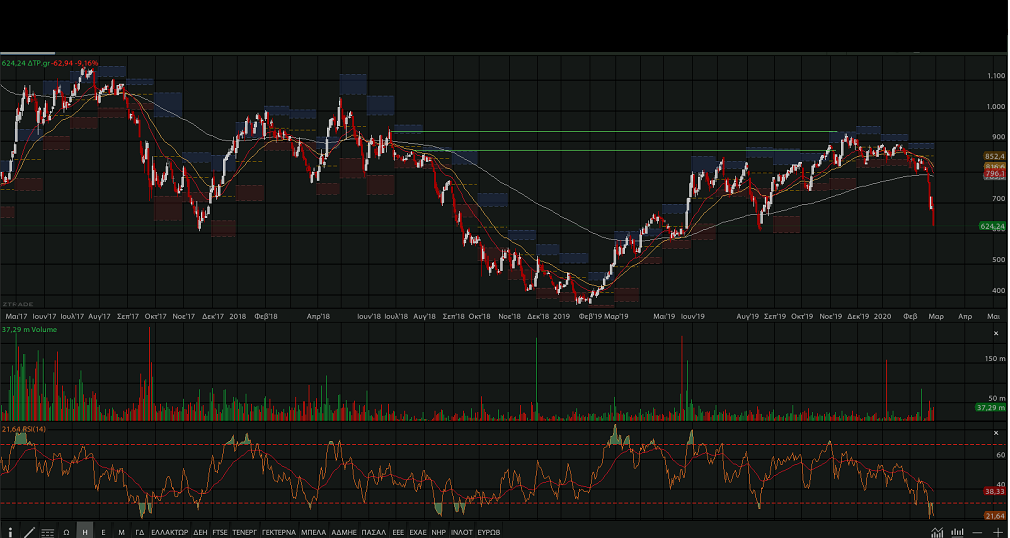The height and width of the screenshot is (538, 1010).
Task: Switch to the E weekly timeframe
Action: pyautogui.click(x=103, y=532)
